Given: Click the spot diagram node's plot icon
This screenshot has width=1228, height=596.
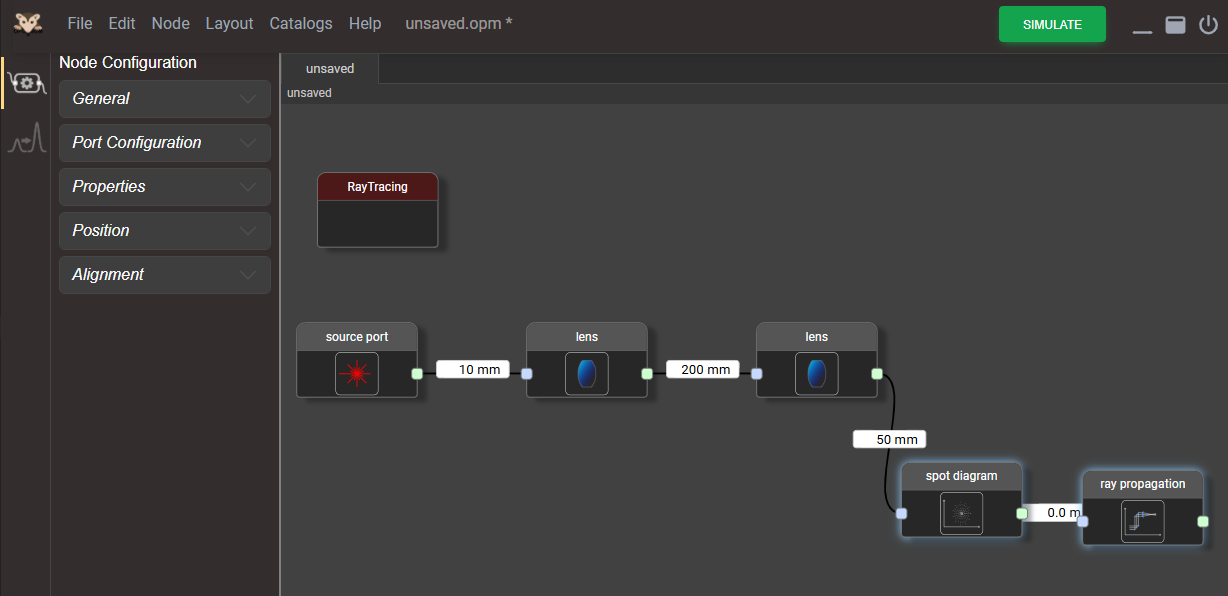Looking at the screenshot, I should coord(962,514).
